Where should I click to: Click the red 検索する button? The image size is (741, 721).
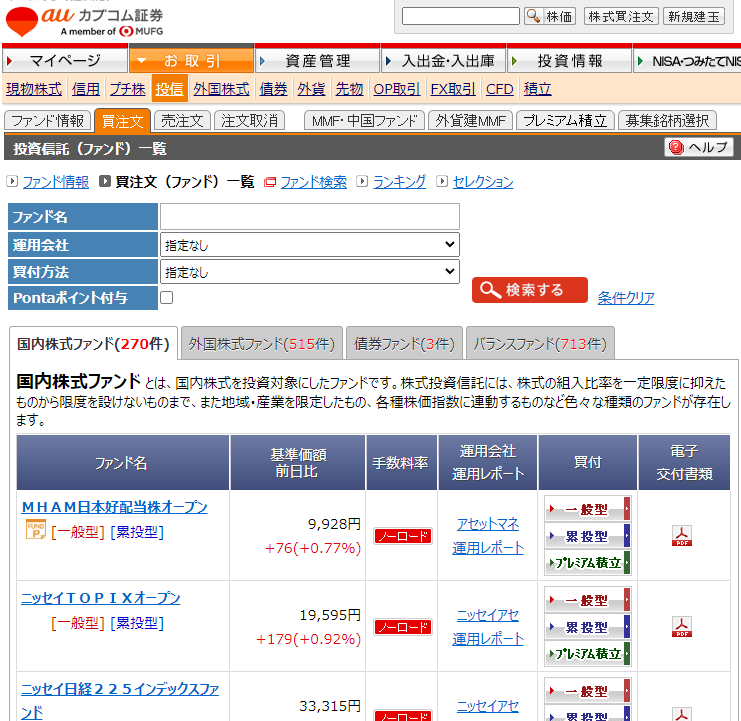pos(529,290)
